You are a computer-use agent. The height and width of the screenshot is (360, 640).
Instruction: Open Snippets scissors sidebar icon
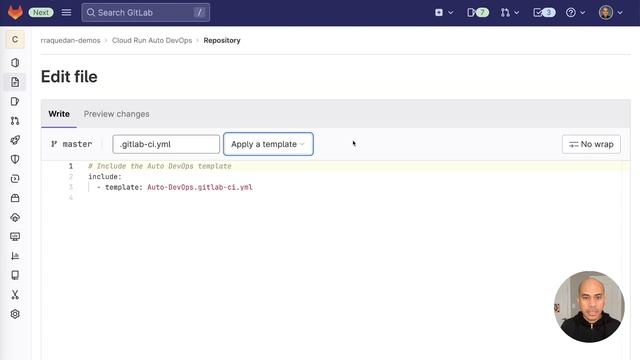15,295
